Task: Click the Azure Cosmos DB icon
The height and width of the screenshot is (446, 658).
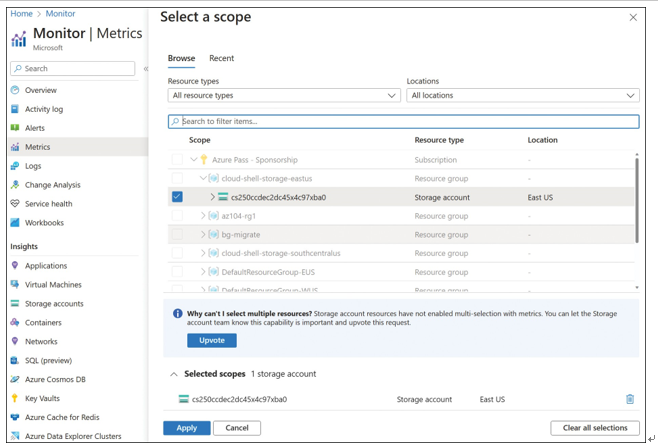Action: [x=15, y=379]
